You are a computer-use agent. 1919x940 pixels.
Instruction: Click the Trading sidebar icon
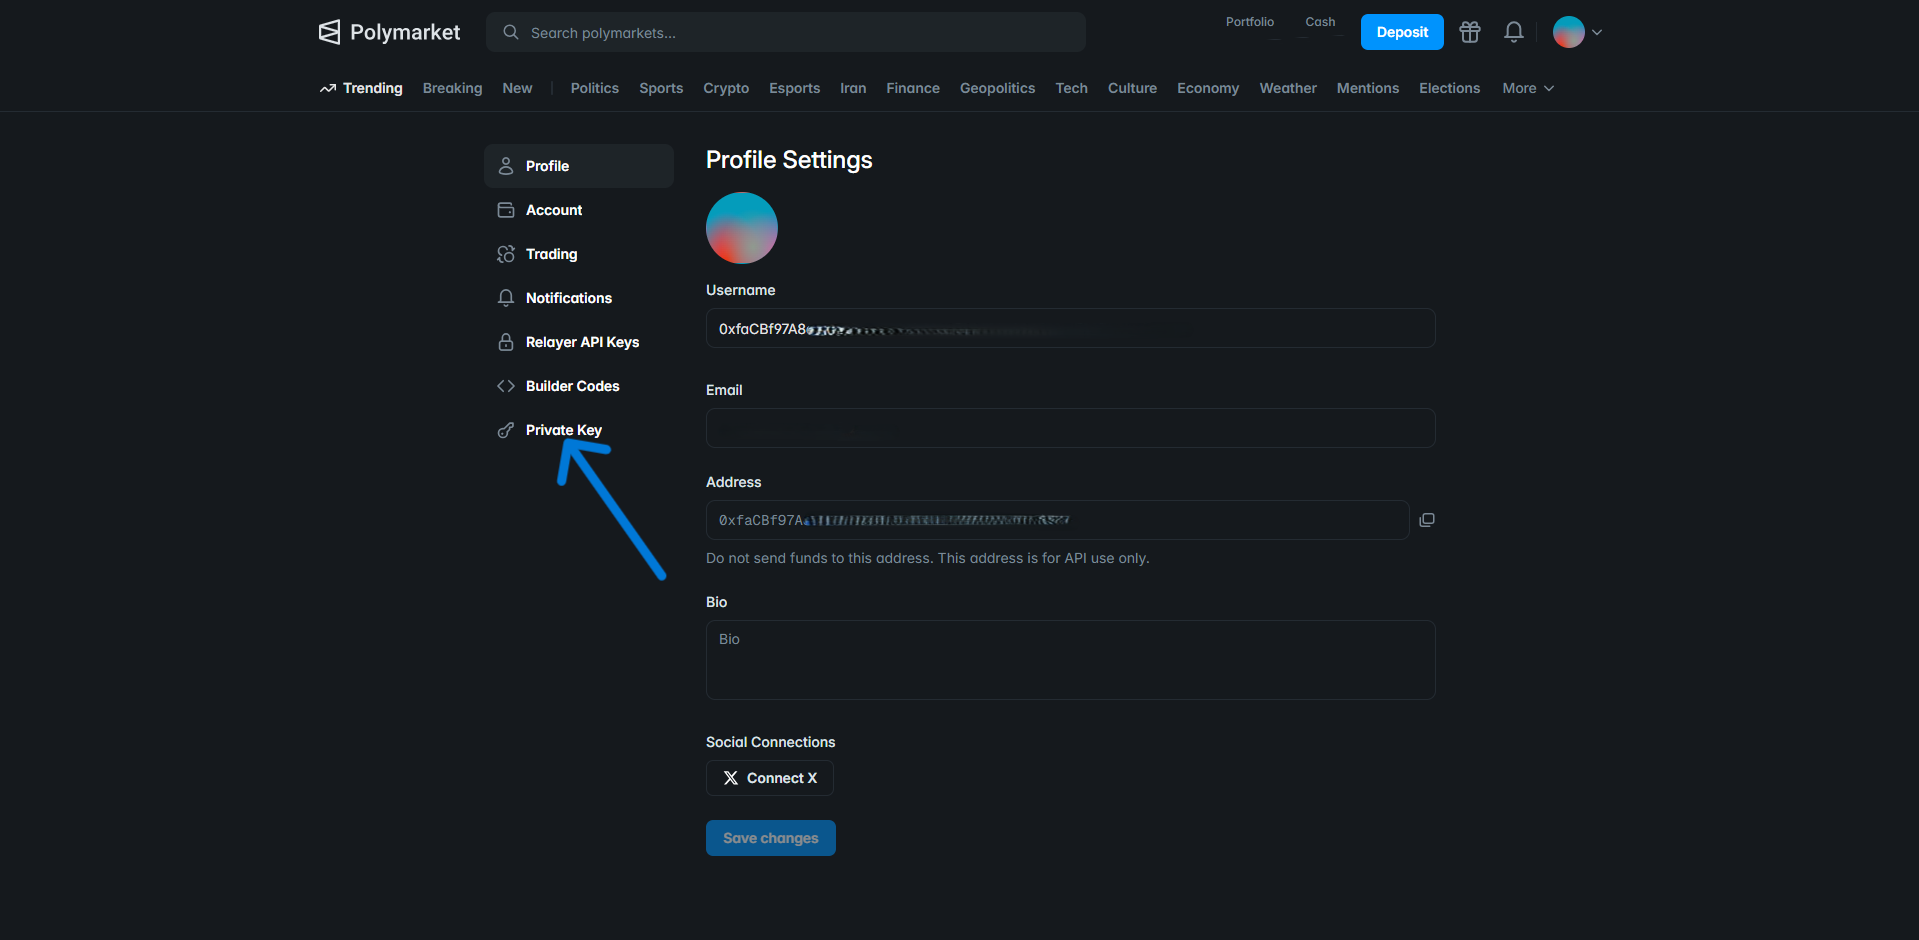click(x=506, y=254)
